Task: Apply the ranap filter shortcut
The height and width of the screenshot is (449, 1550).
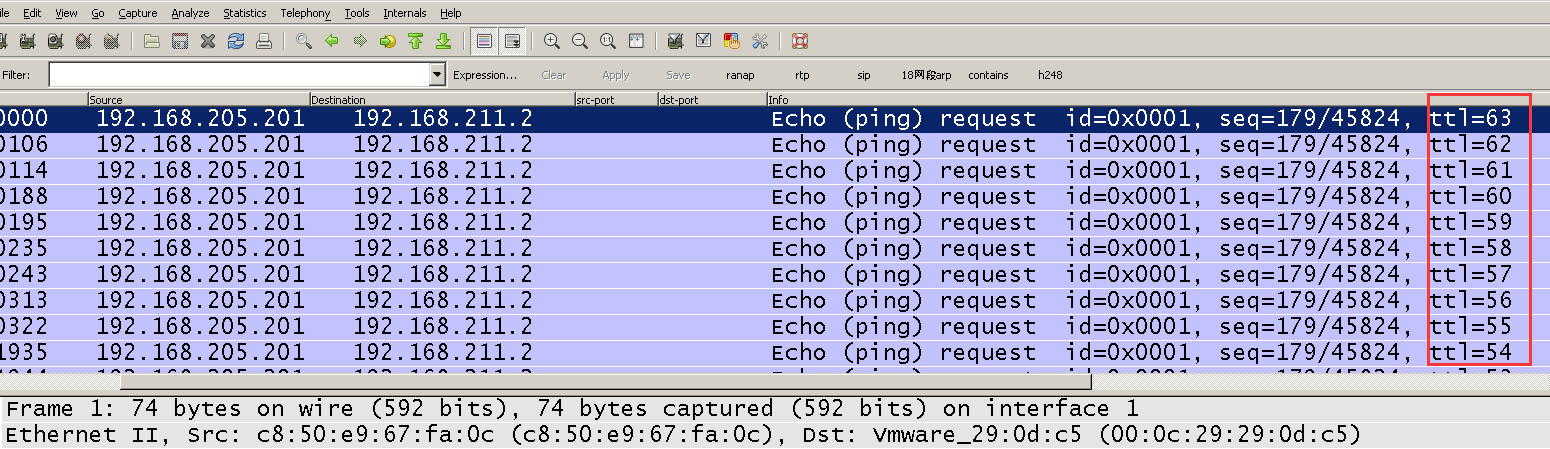Action: 740,75
